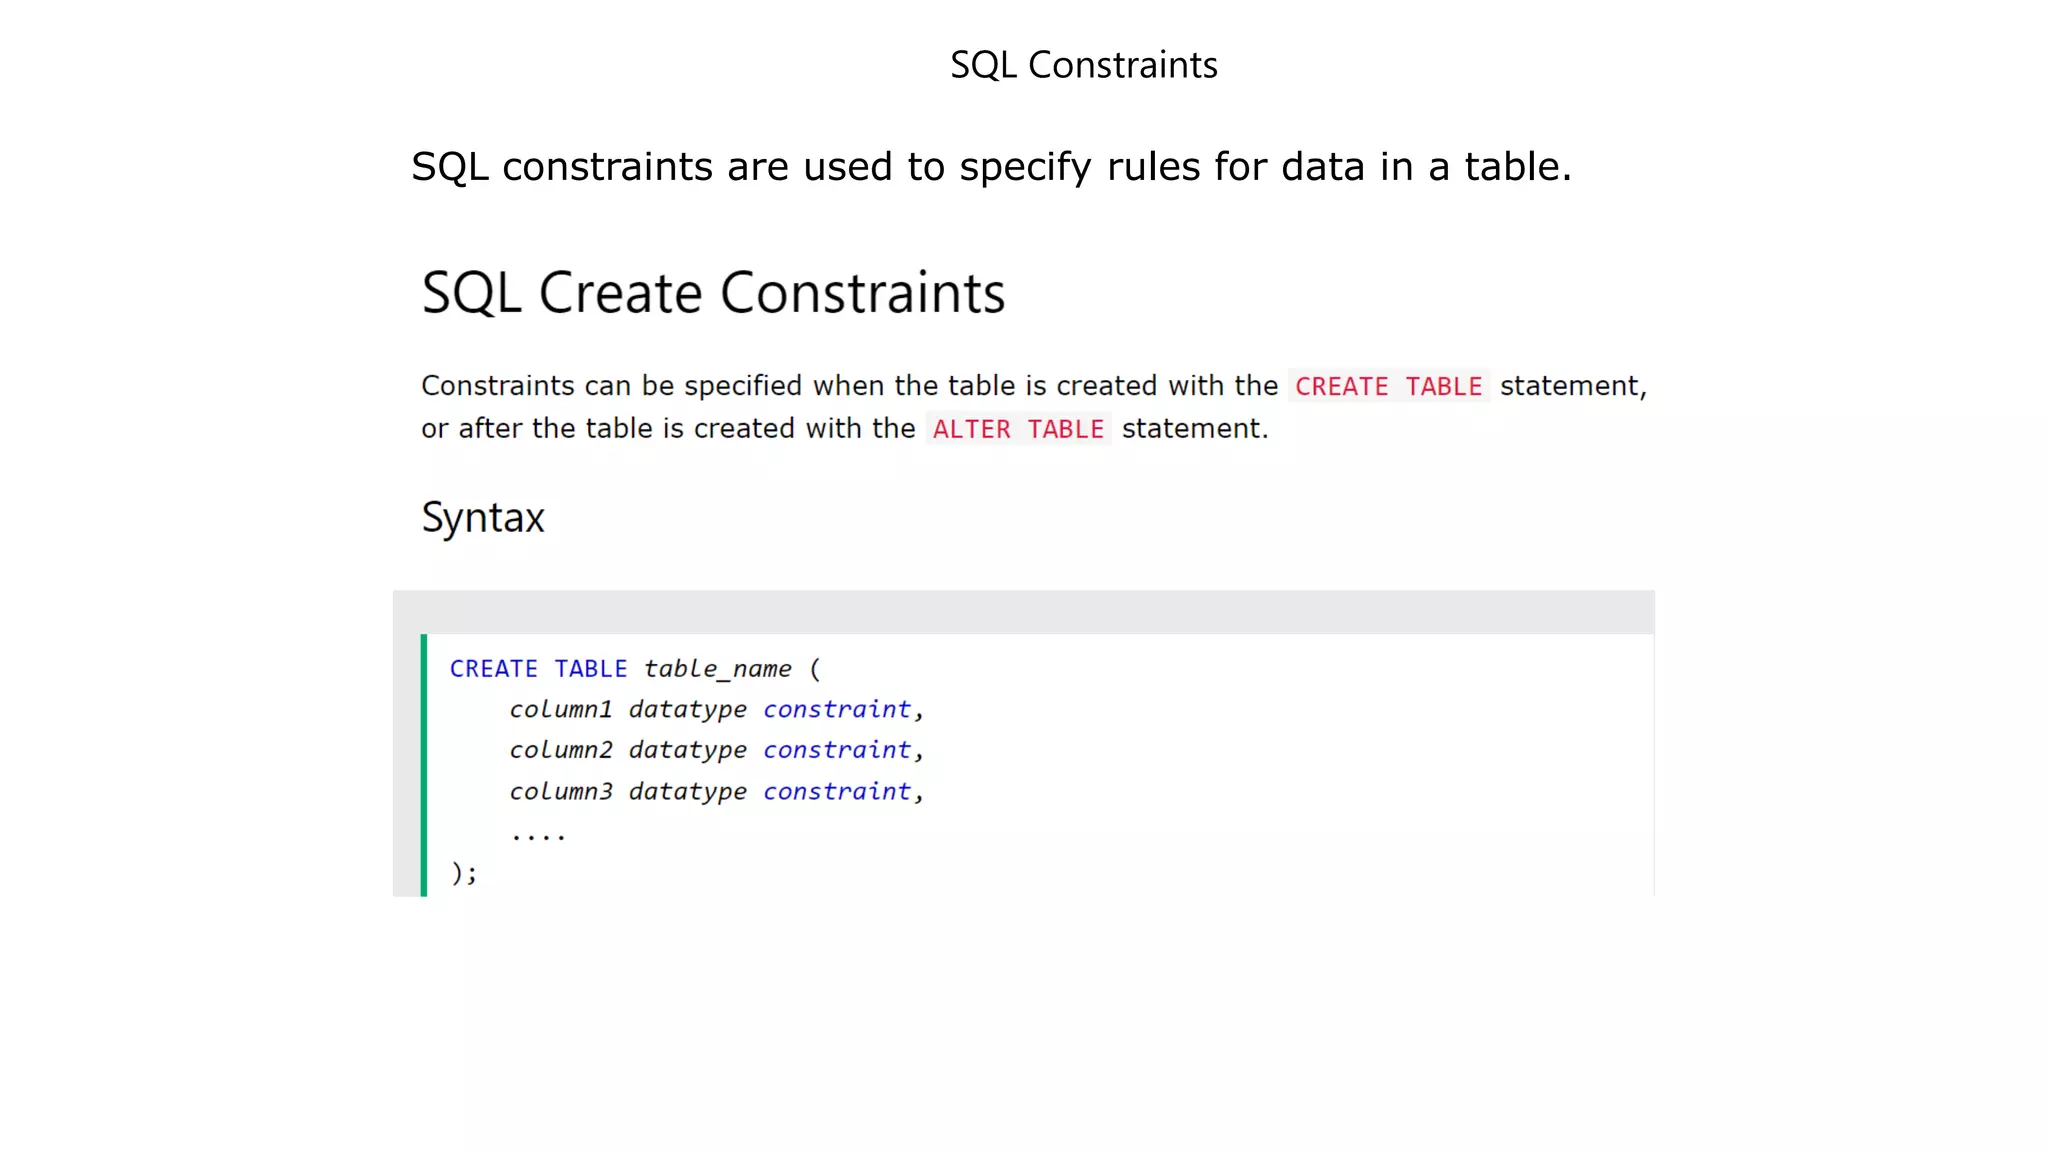Viewport: 2048px width, 1152px height.
Task: Click the 'column3 datatype constraint' code line
Action: [x=716, y=791]
